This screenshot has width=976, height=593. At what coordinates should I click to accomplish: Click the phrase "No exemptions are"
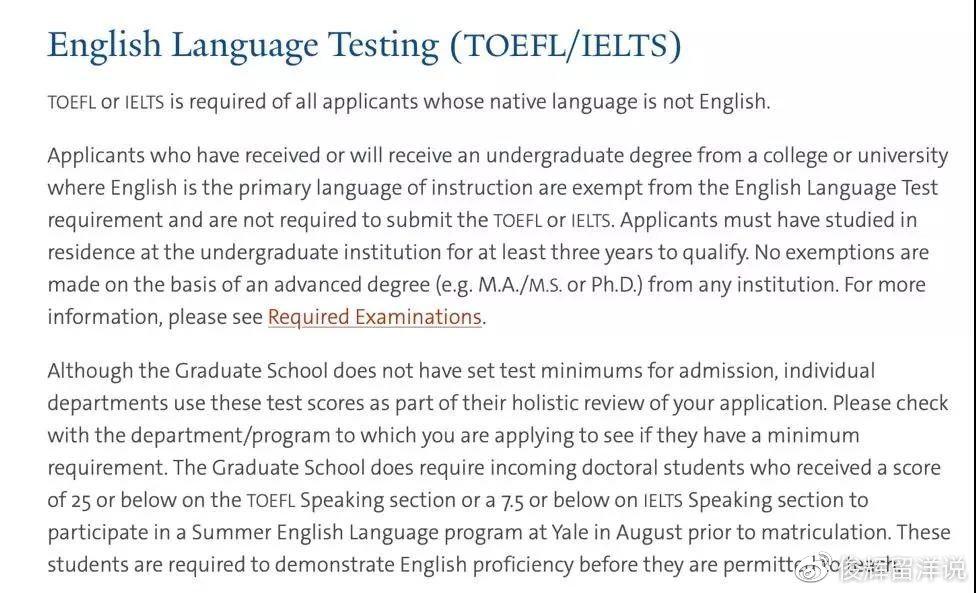tap(842, 252)
